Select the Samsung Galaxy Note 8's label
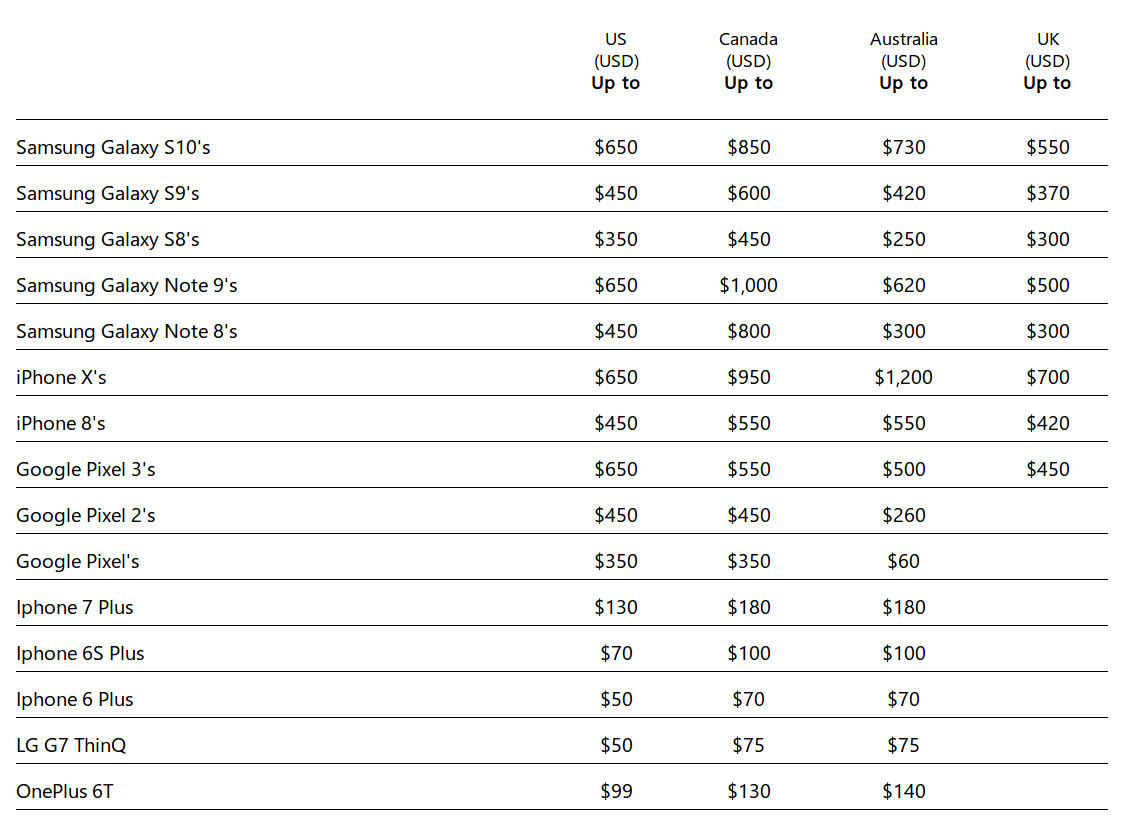Screen dimensions: 1123x820 coord(127,332)
